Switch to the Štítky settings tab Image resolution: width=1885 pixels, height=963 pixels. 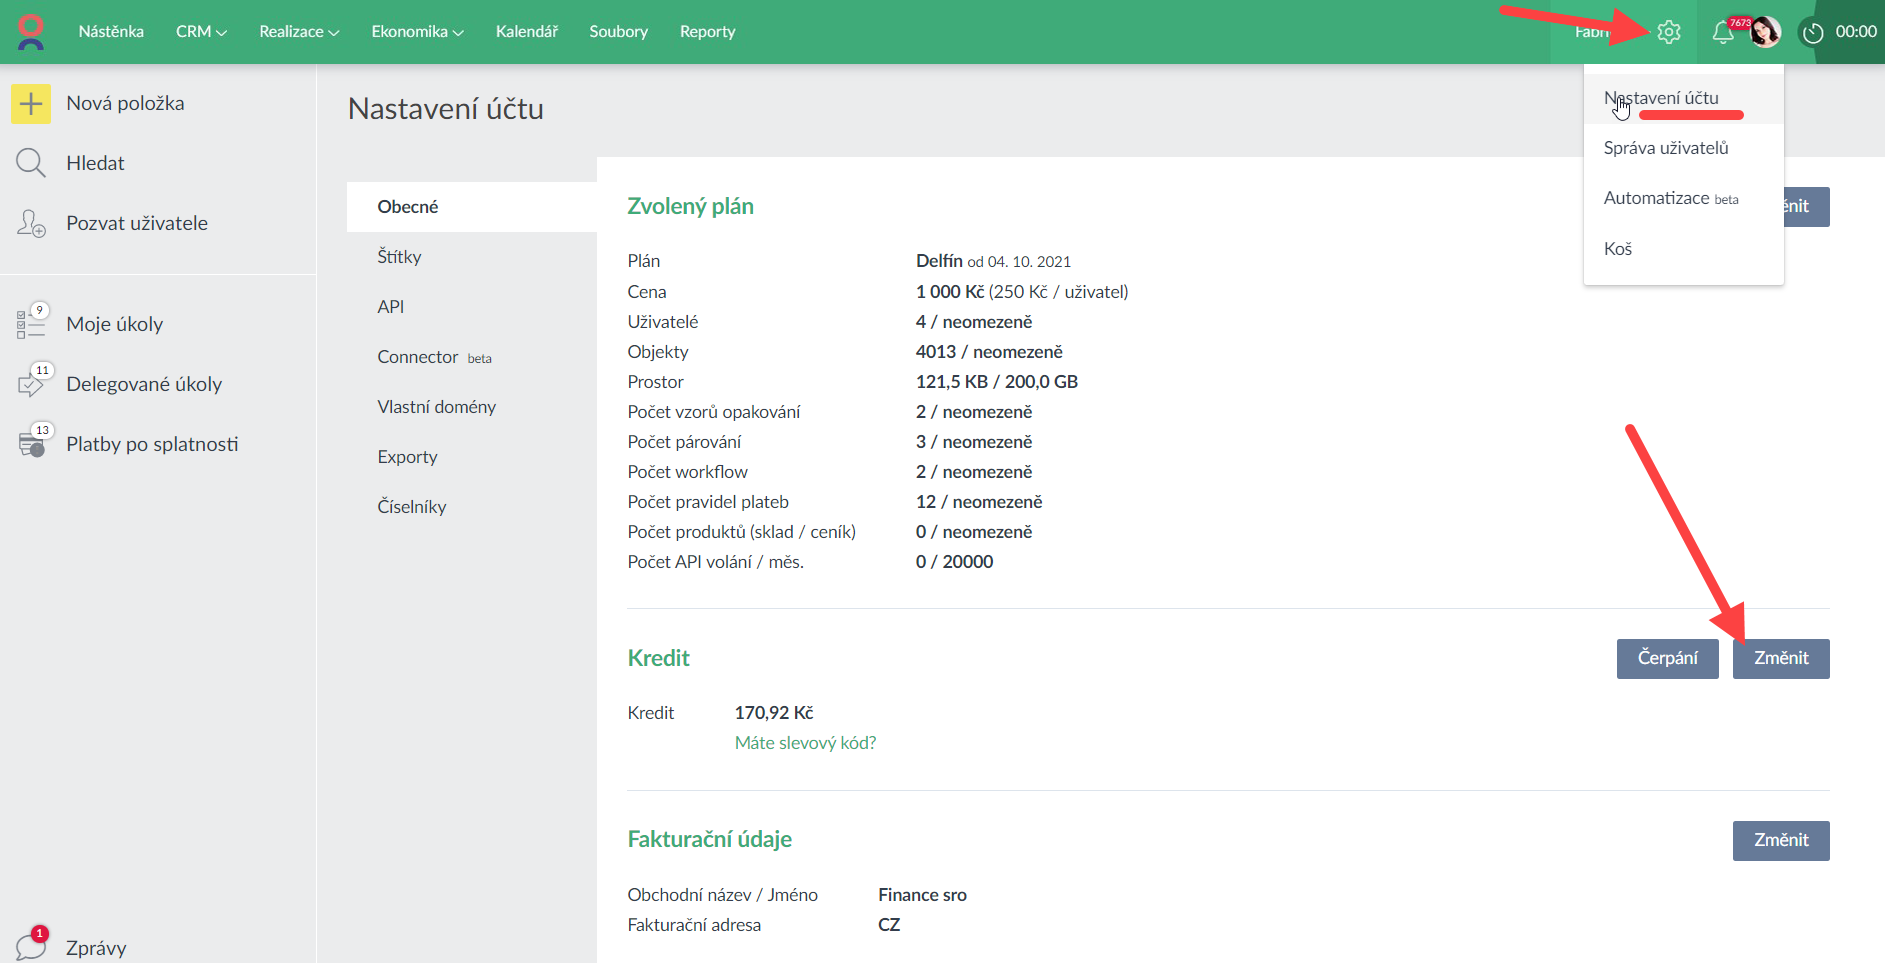(399, 257)
